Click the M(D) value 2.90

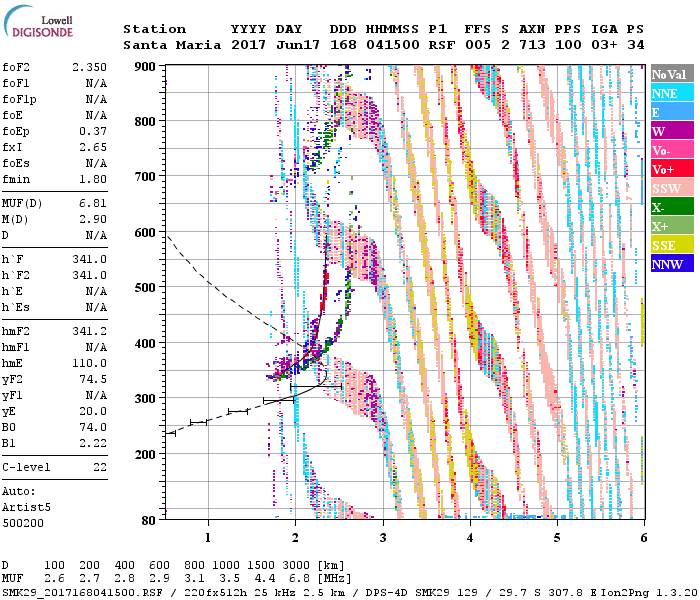[x=93, y=220]
